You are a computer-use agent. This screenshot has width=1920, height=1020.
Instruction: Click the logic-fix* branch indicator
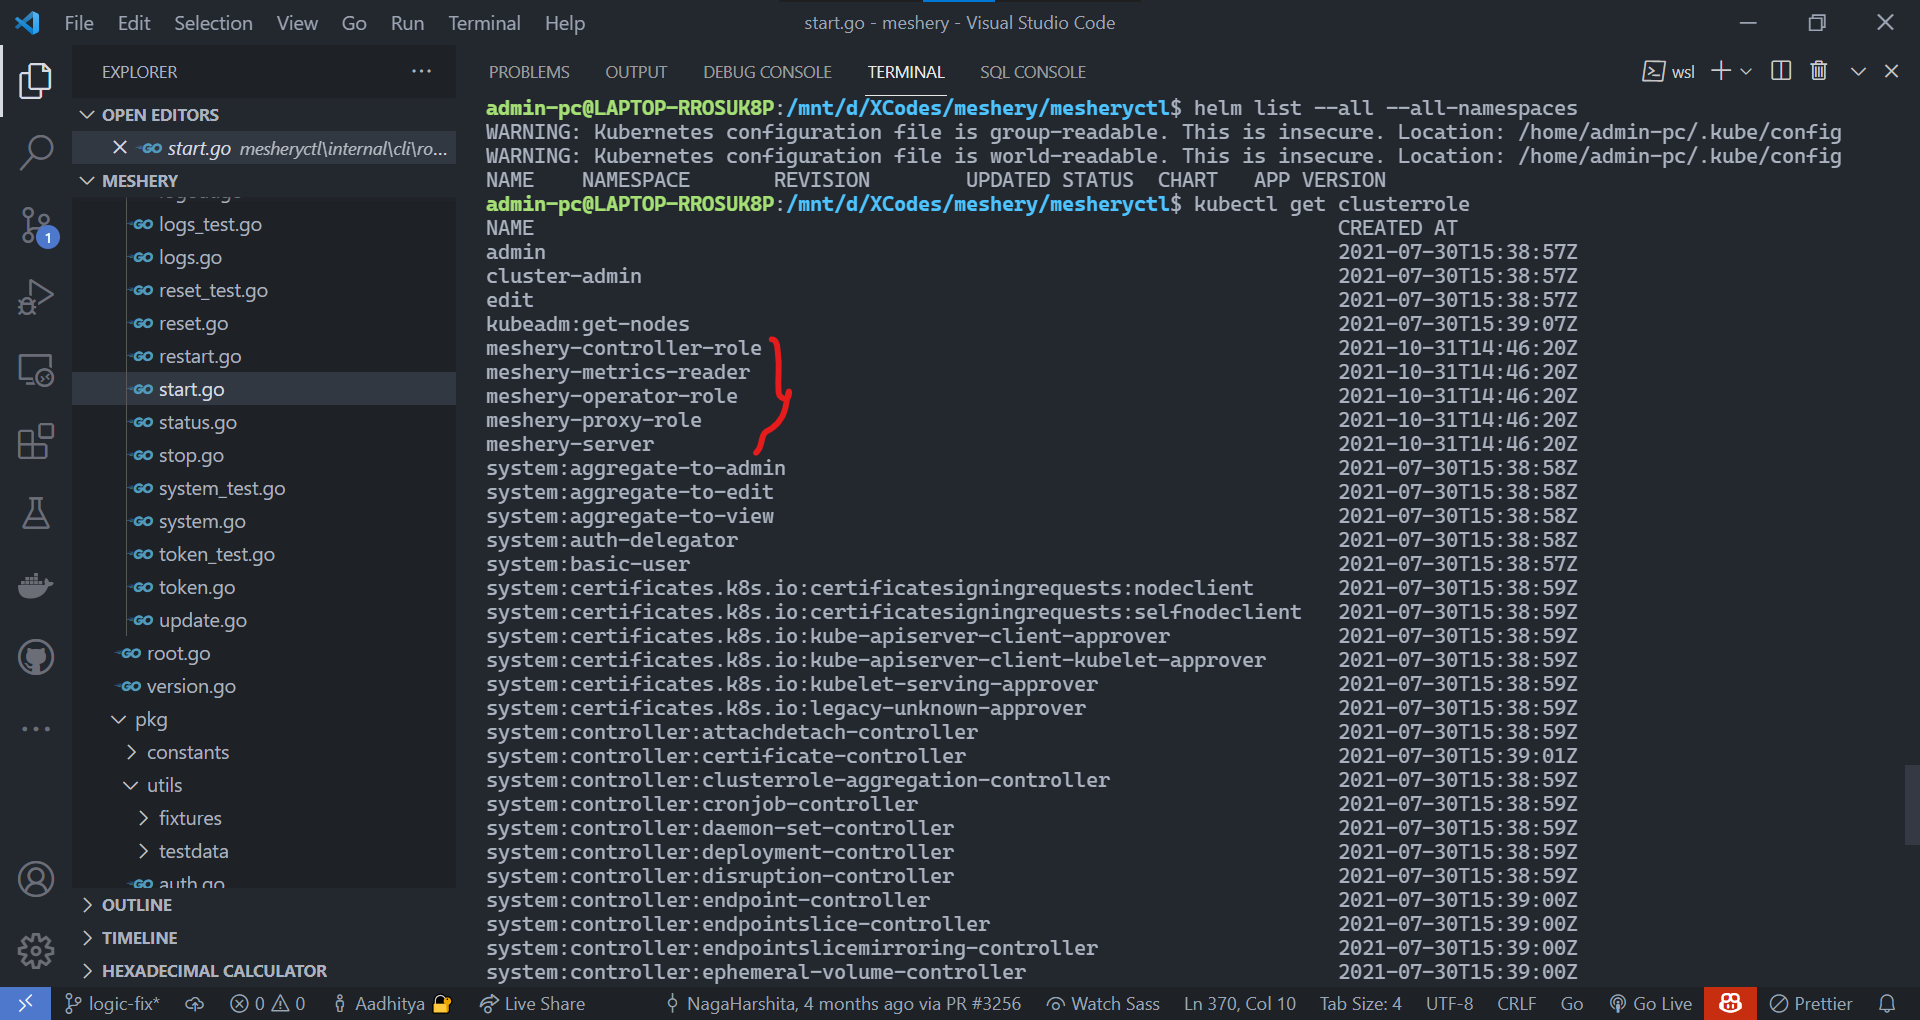point(112,1003)
